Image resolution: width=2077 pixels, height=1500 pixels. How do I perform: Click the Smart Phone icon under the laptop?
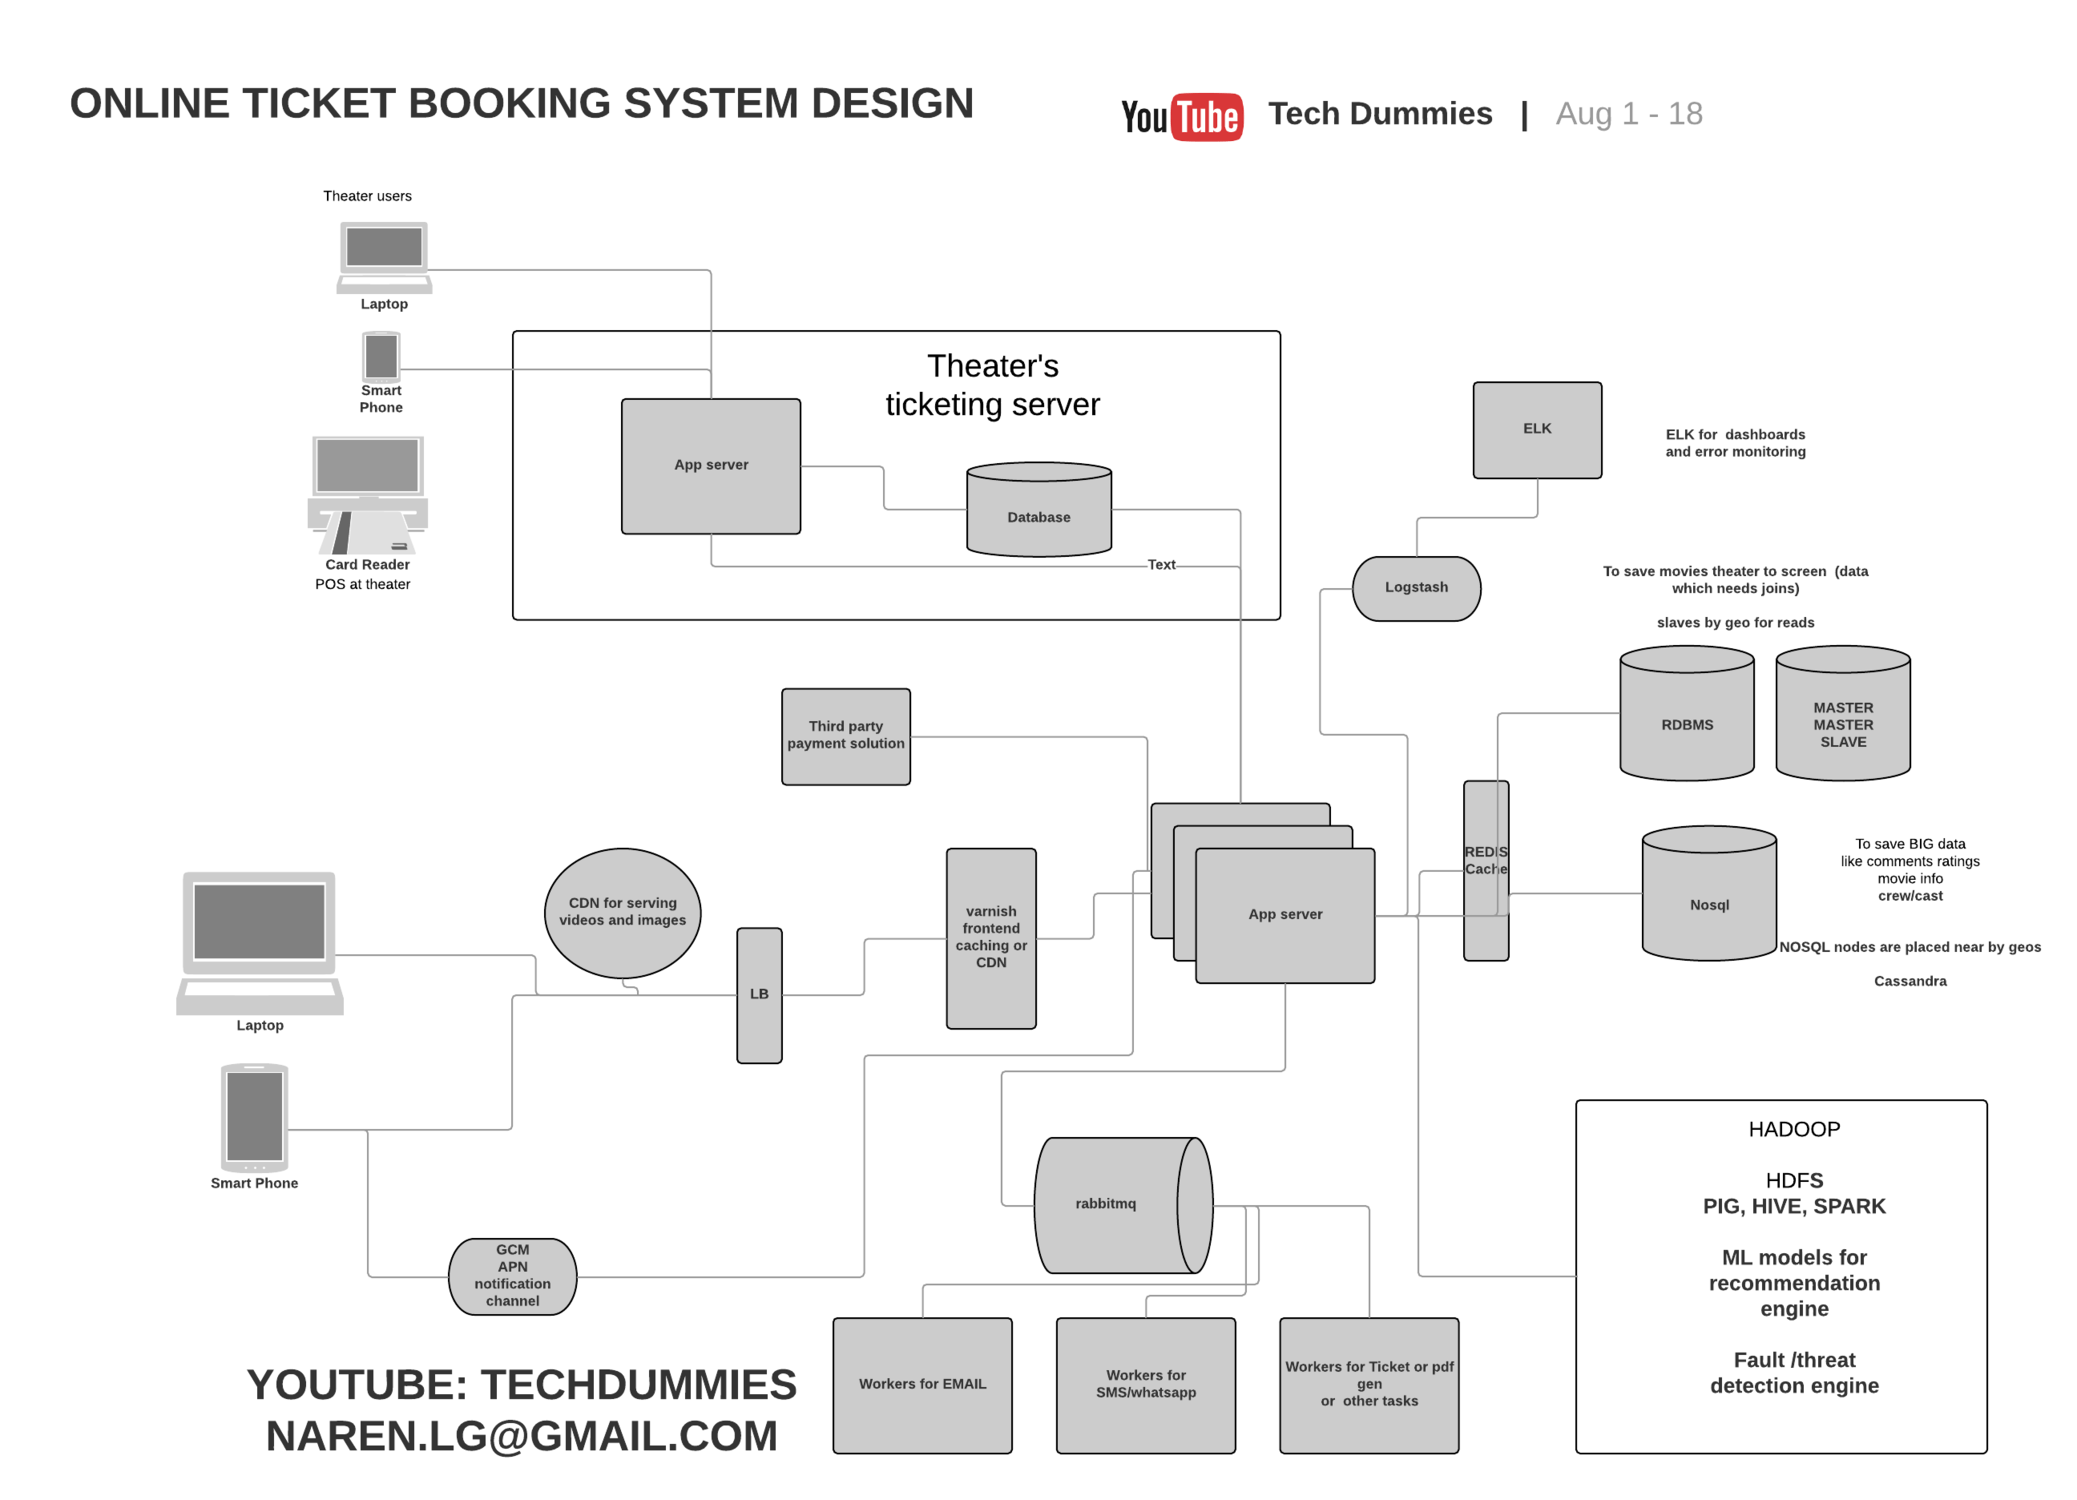pyautogui.click(x=380, y=356)
